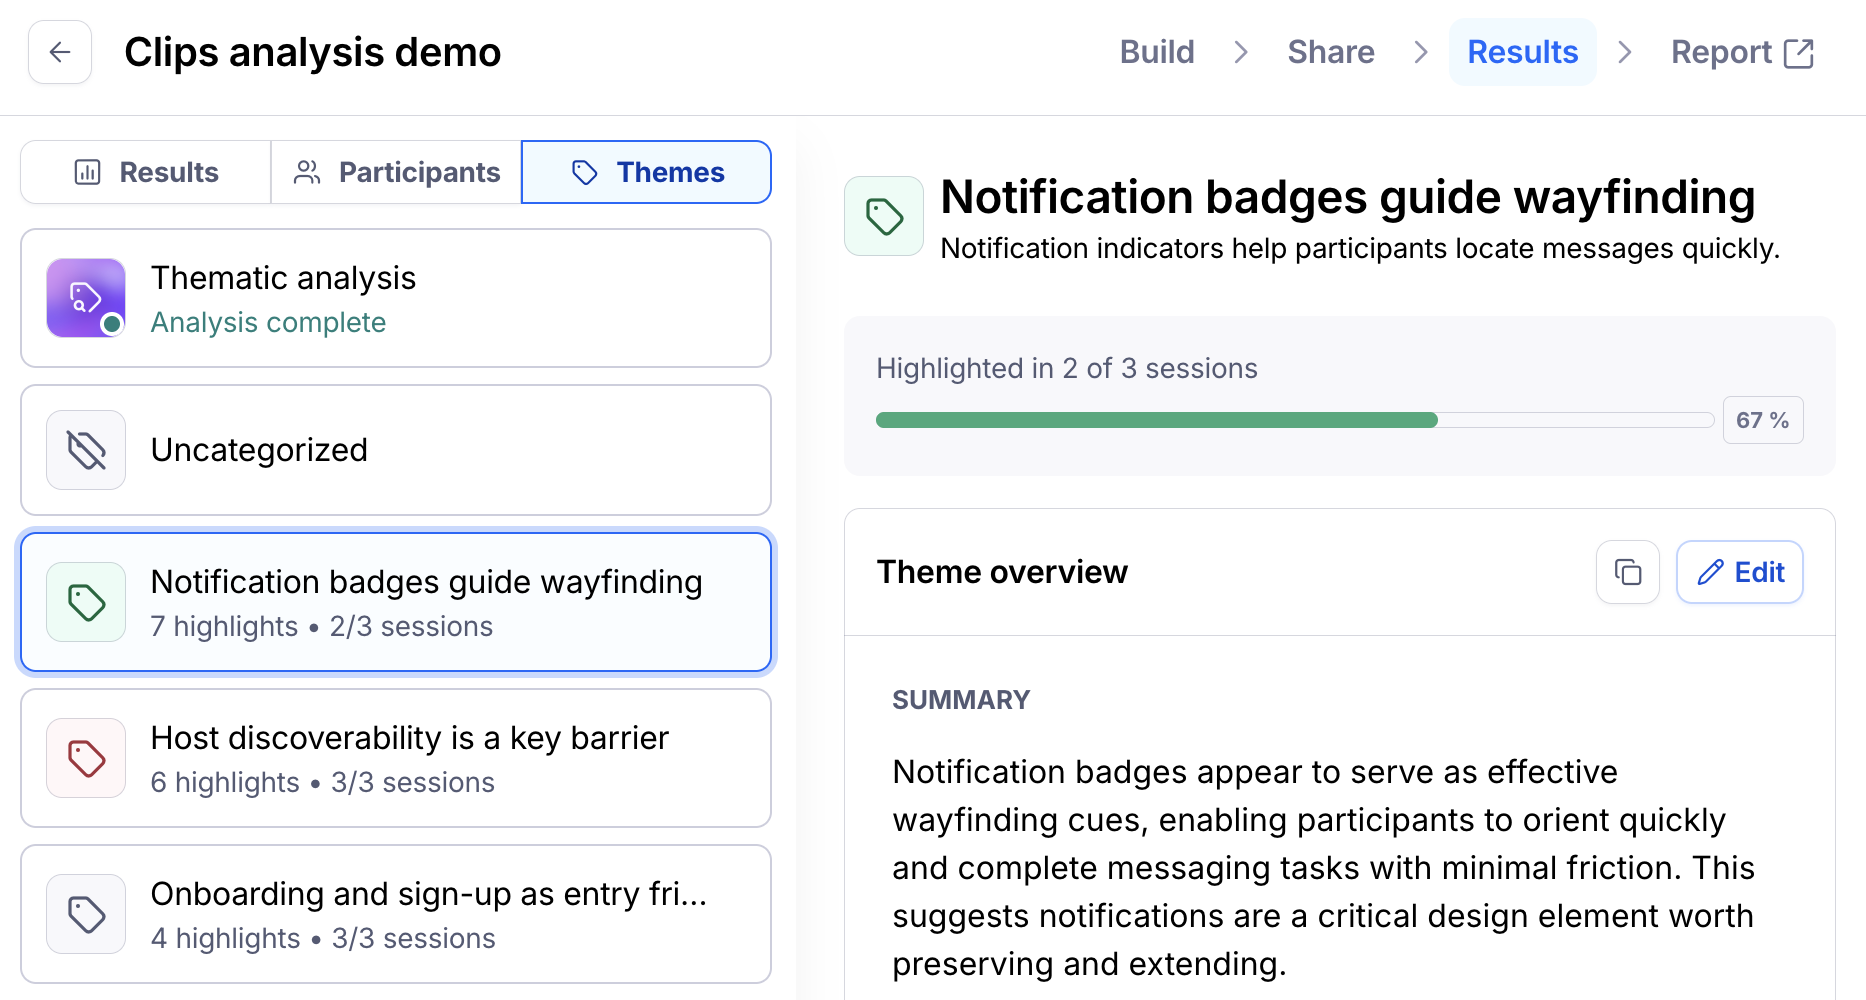The image size is (1866, 1000).
Task: Open the Uncategorized label
Action: (259, 450)
